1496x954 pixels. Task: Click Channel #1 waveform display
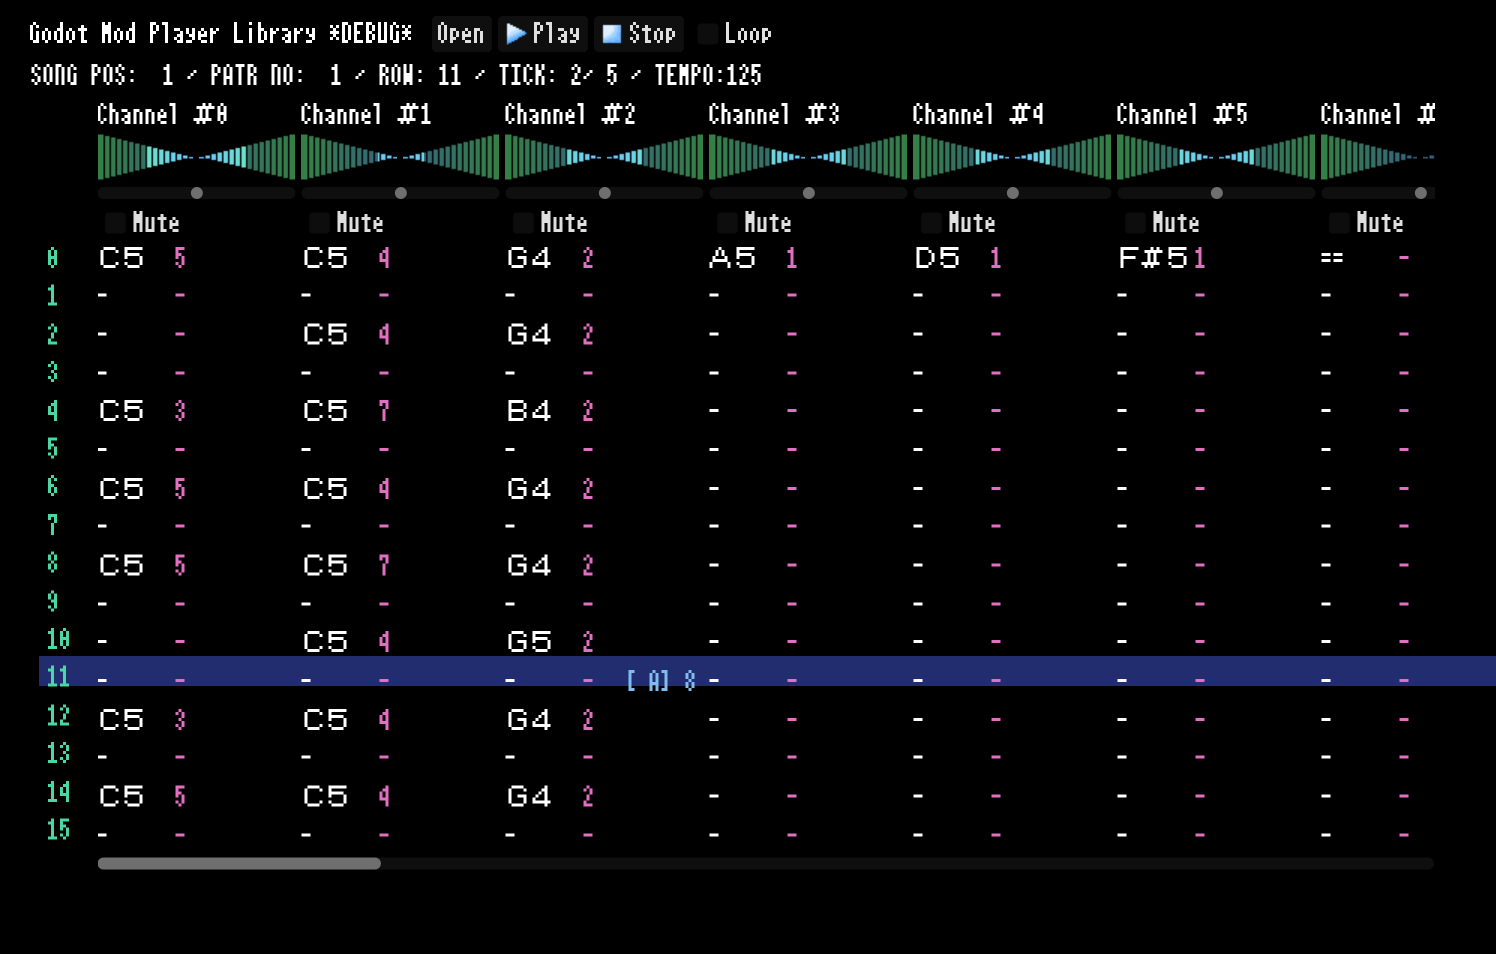(x=400, y=157)
